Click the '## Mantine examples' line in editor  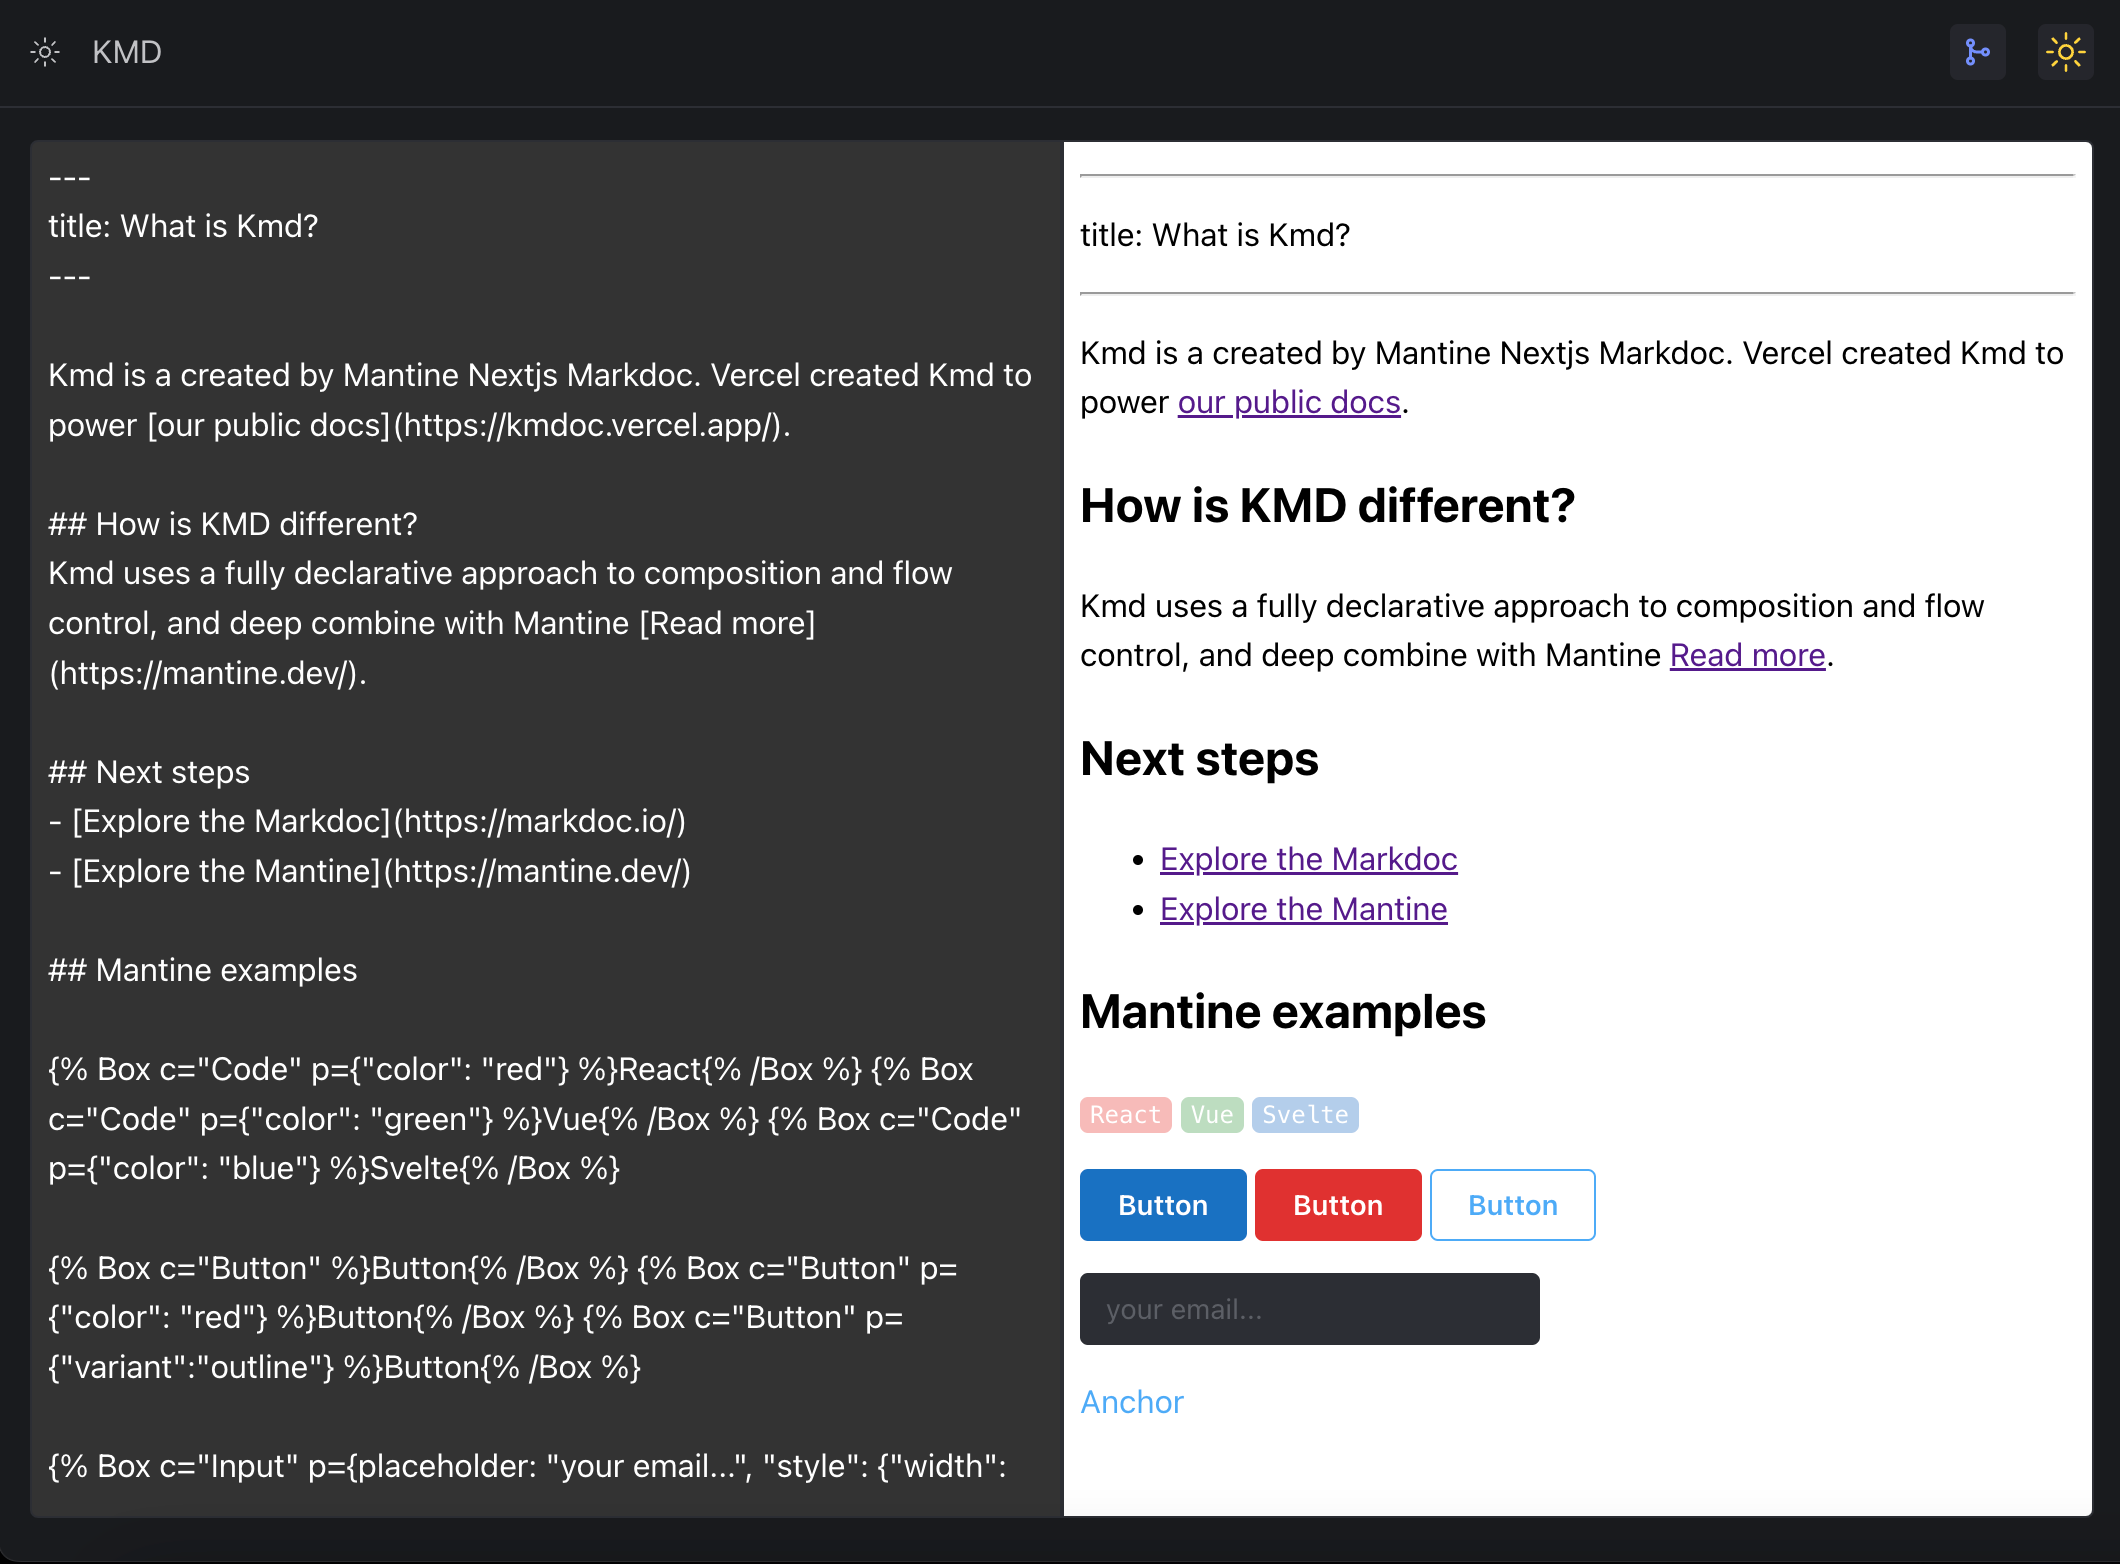click(x=203, y=970)
